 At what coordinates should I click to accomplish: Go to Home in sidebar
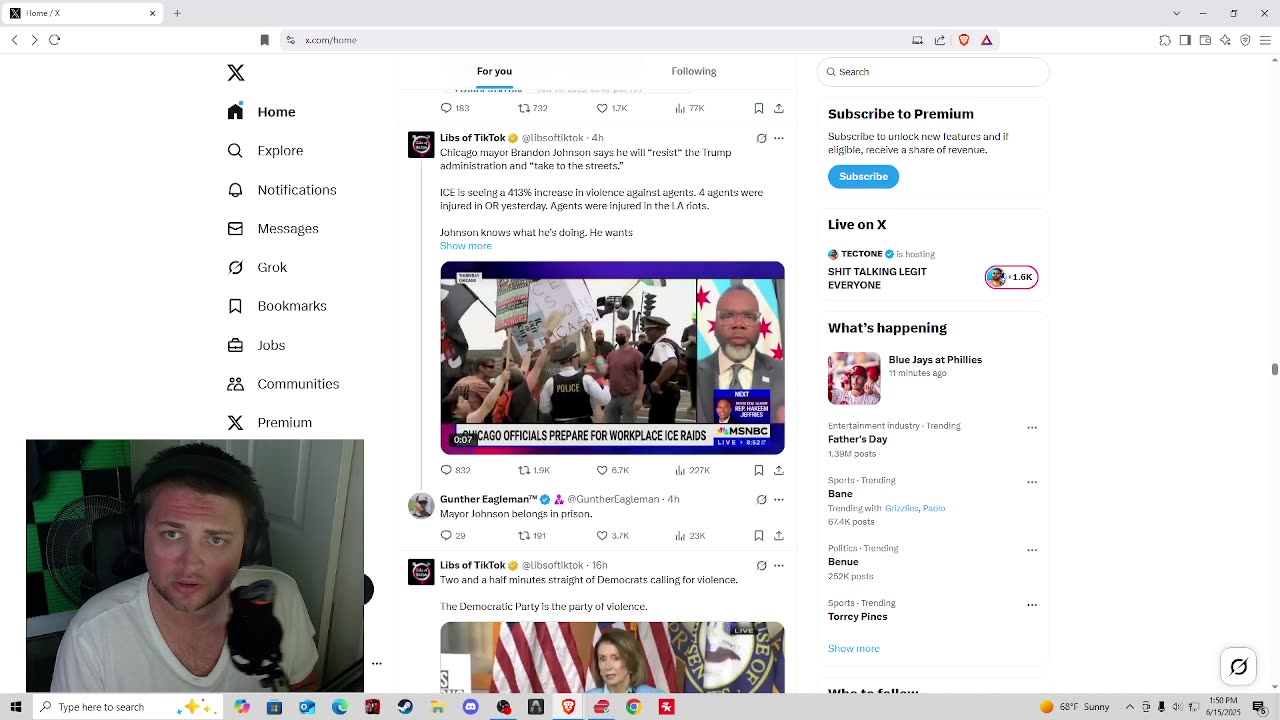[261, 112]
